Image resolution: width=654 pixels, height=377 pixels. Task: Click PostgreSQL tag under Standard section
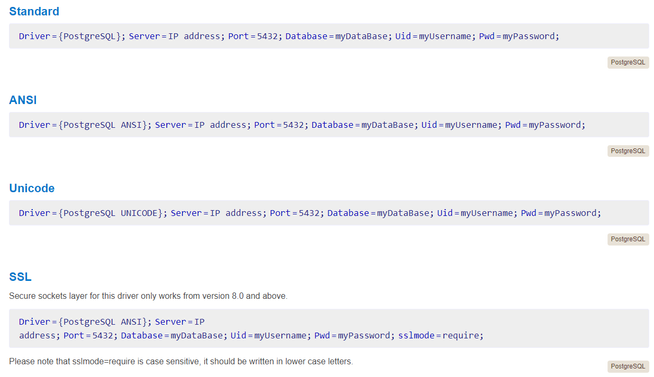click(628, 63)
